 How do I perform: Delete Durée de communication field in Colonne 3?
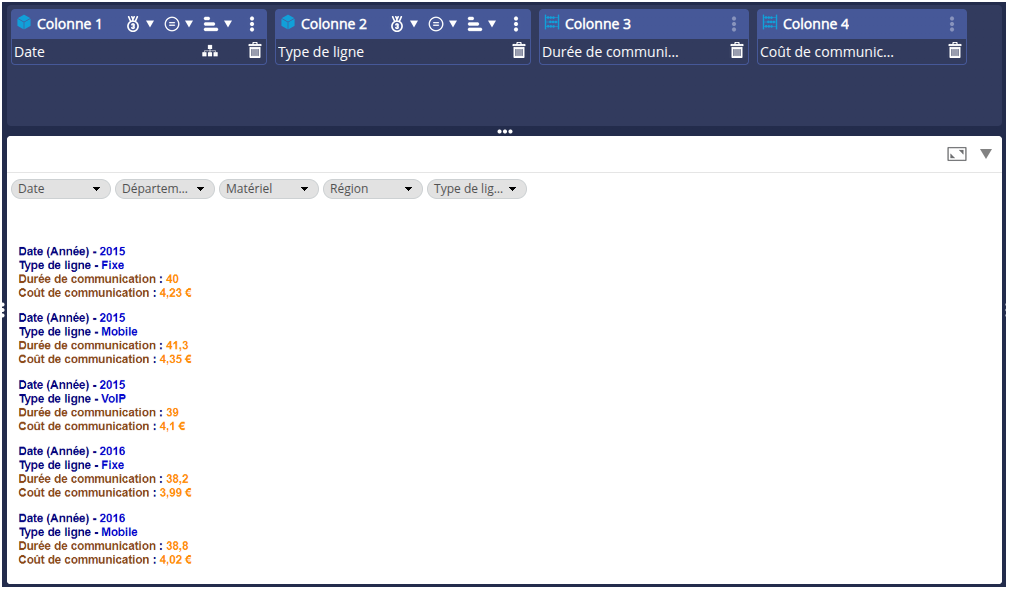(737, 51)
